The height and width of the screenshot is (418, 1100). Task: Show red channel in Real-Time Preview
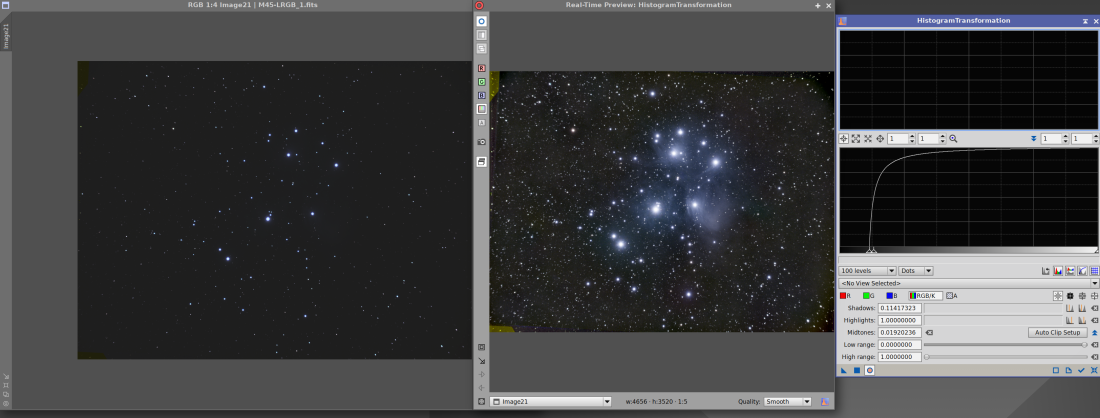tap(482, 69)
